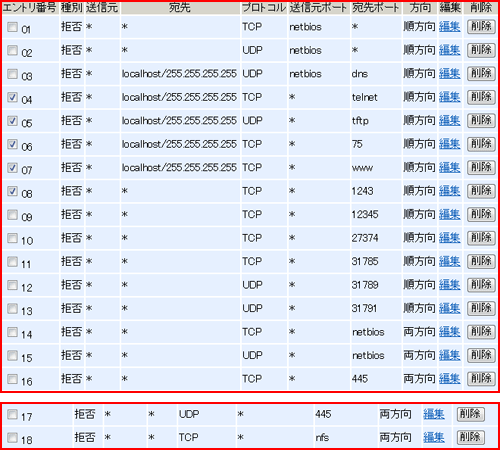Open edit link for entry 17
This screenshot has height=450, width=500.
(x=434, y=414)
